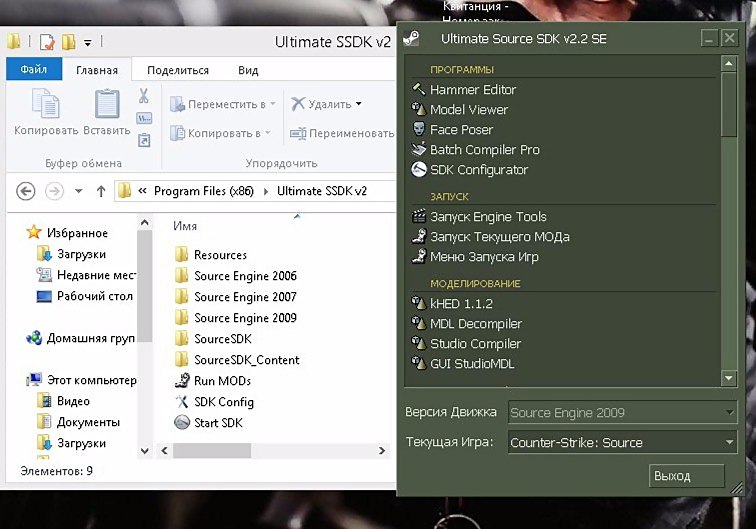Click breadcrumb arrow after Program Files (x86)
This screenshot has height=529, width=756.
point(266,191)
